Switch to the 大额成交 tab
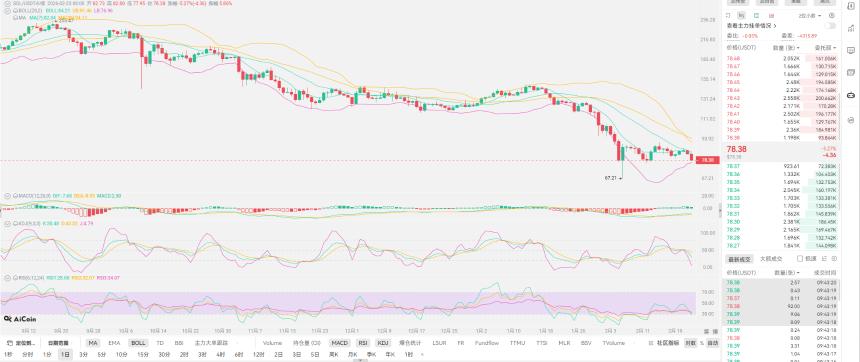 771,258
